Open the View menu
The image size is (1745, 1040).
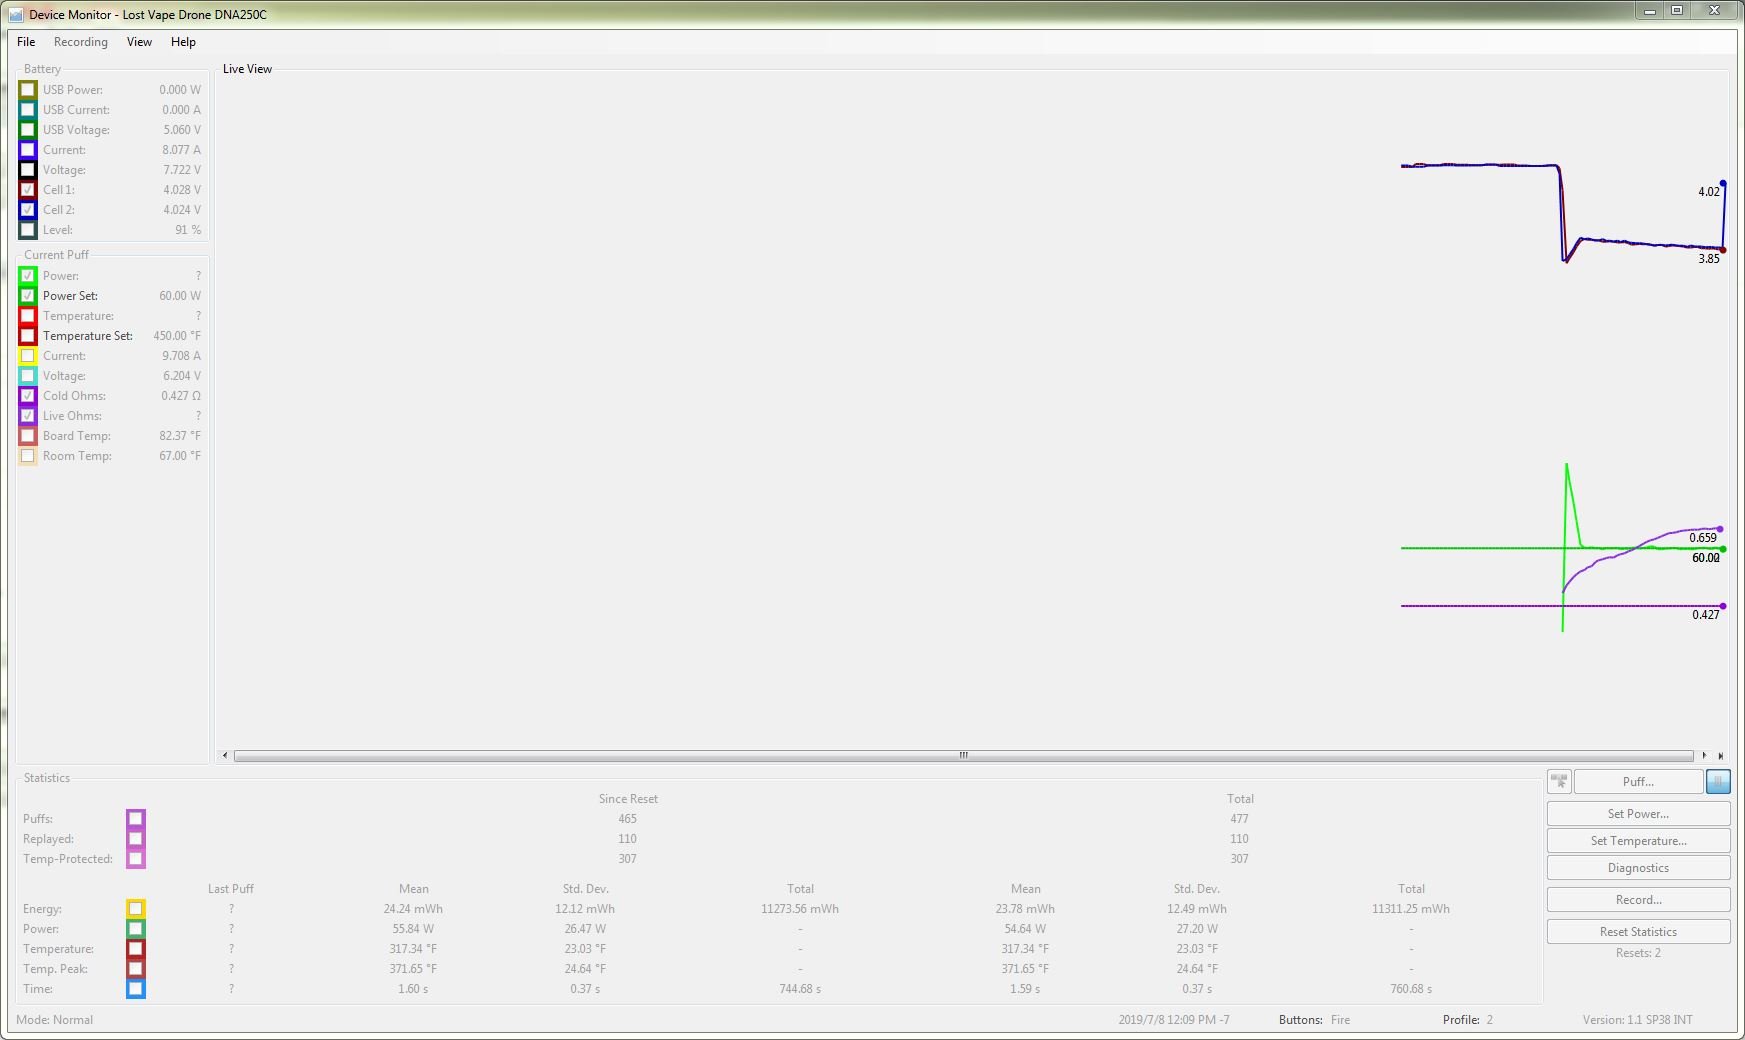[x=139, y=42]
